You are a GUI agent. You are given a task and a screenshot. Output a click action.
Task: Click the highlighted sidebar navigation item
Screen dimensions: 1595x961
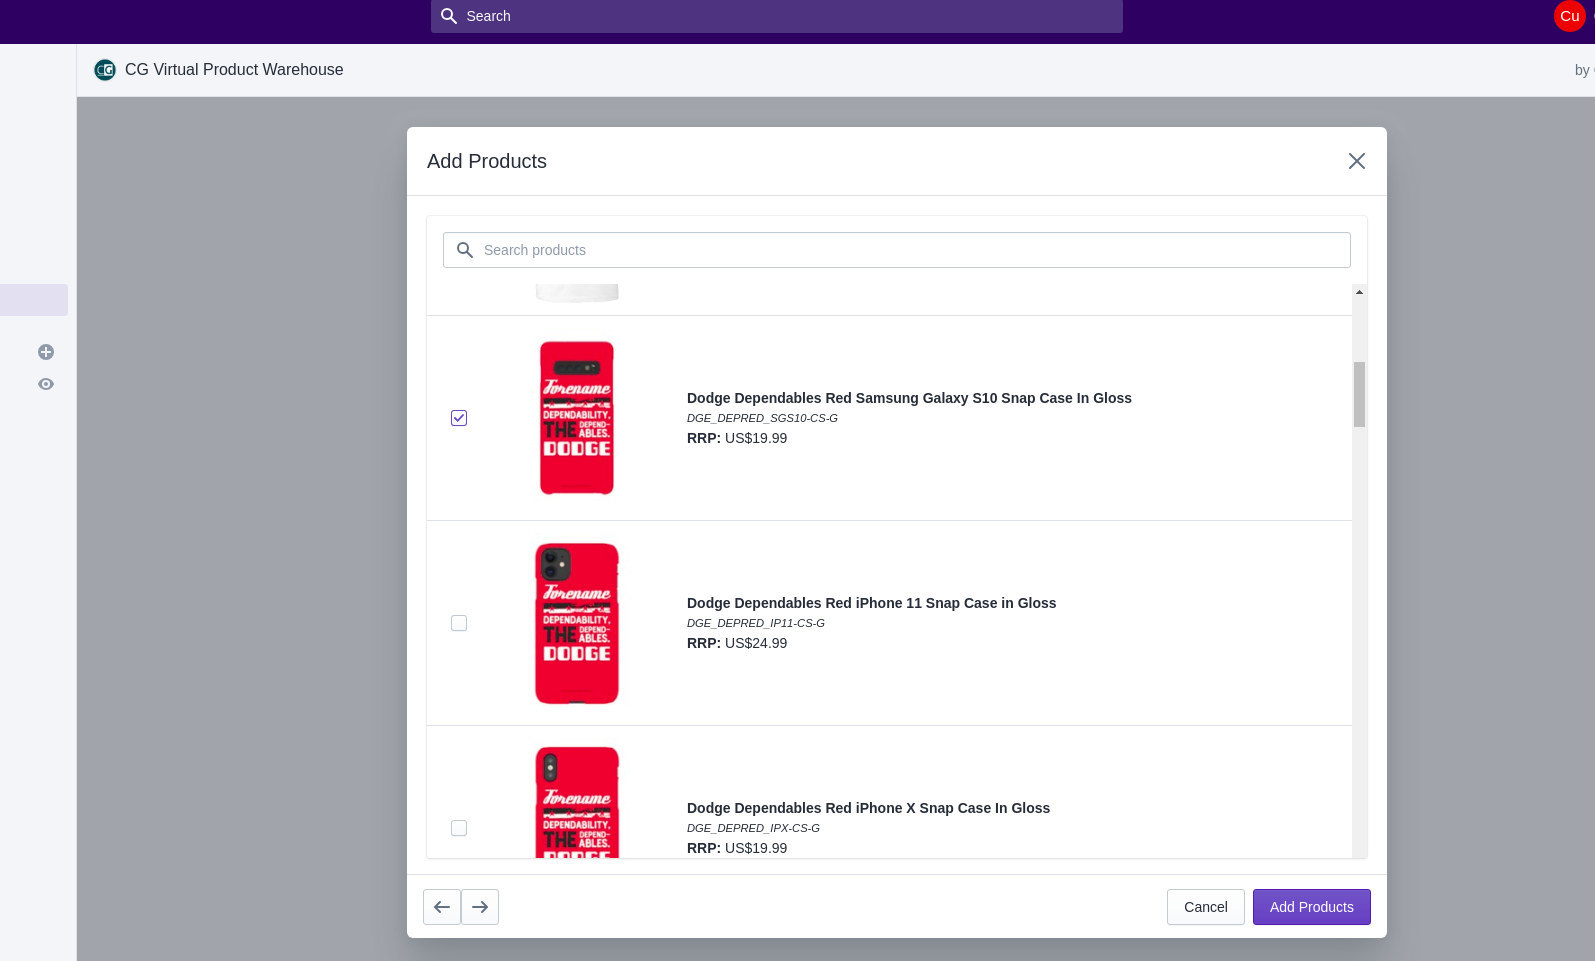click(34, 300)
